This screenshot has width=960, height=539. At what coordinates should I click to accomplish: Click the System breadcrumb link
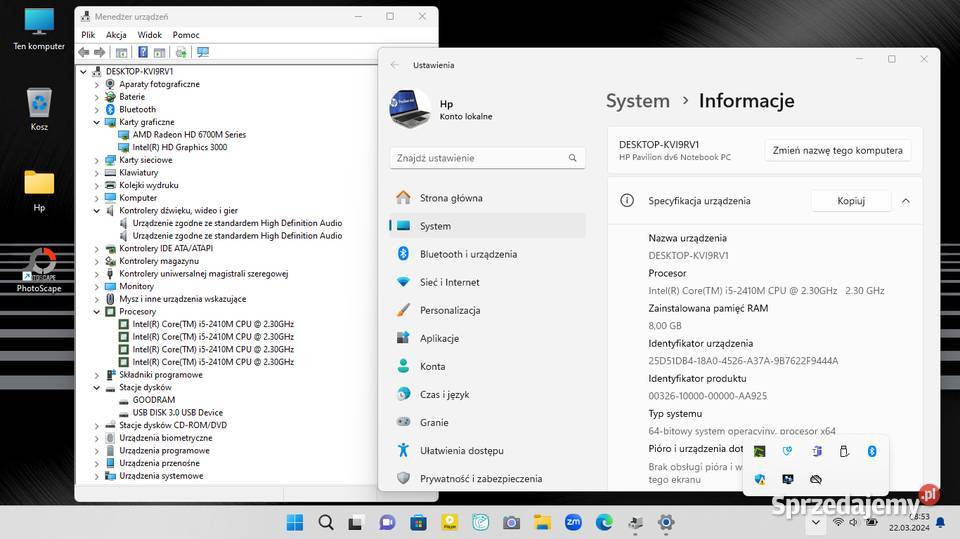click(x=637, y=101)
